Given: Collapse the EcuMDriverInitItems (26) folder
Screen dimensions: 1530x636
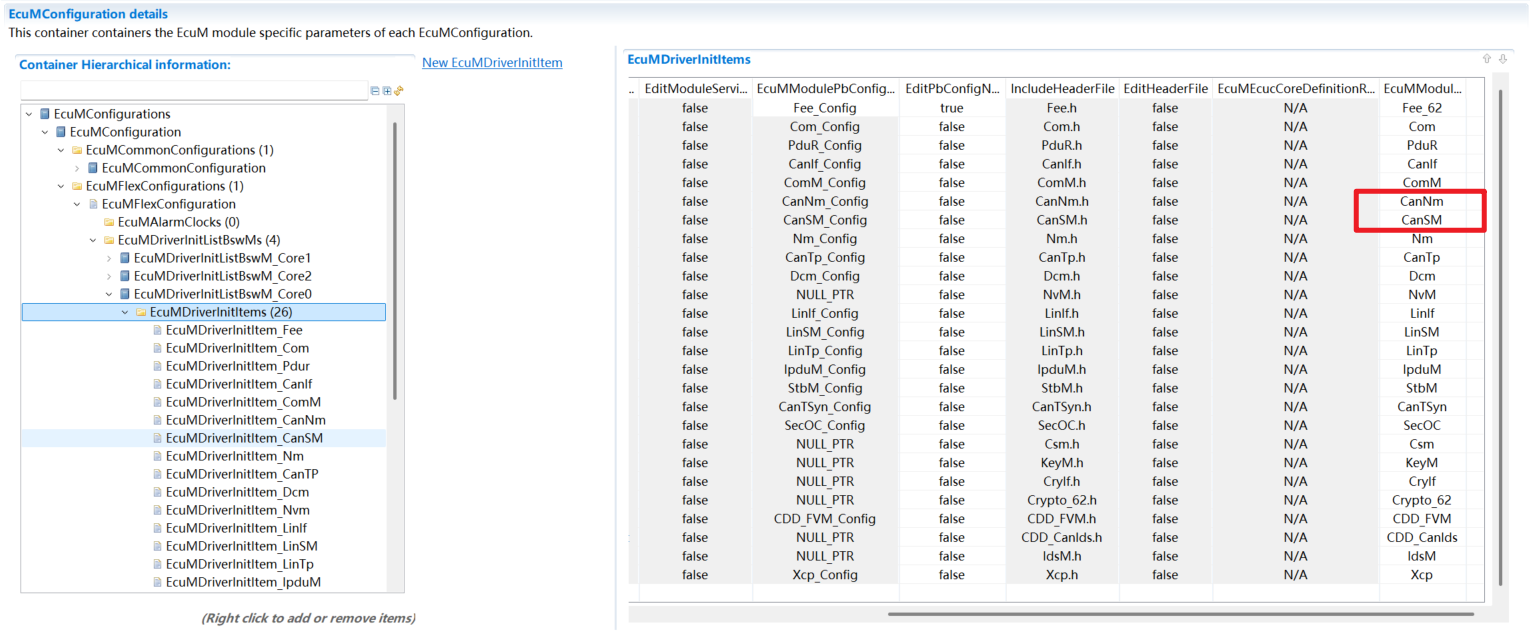Looking at the screenshot, I should coord(125,312).
